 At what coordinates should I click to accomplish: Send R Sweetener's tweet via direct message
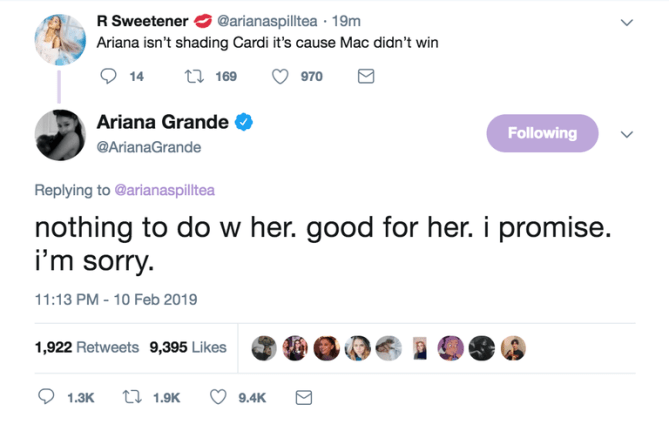366,76
